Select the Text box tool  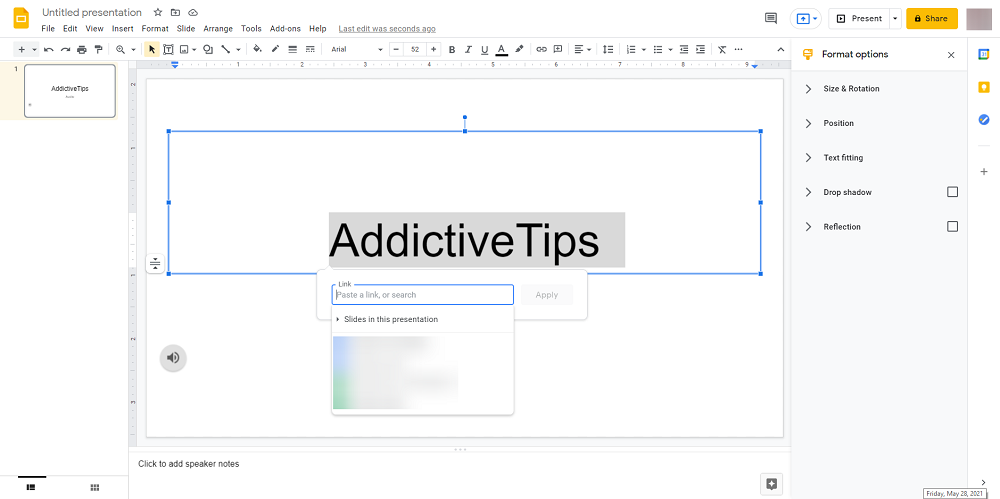[168, 49]
